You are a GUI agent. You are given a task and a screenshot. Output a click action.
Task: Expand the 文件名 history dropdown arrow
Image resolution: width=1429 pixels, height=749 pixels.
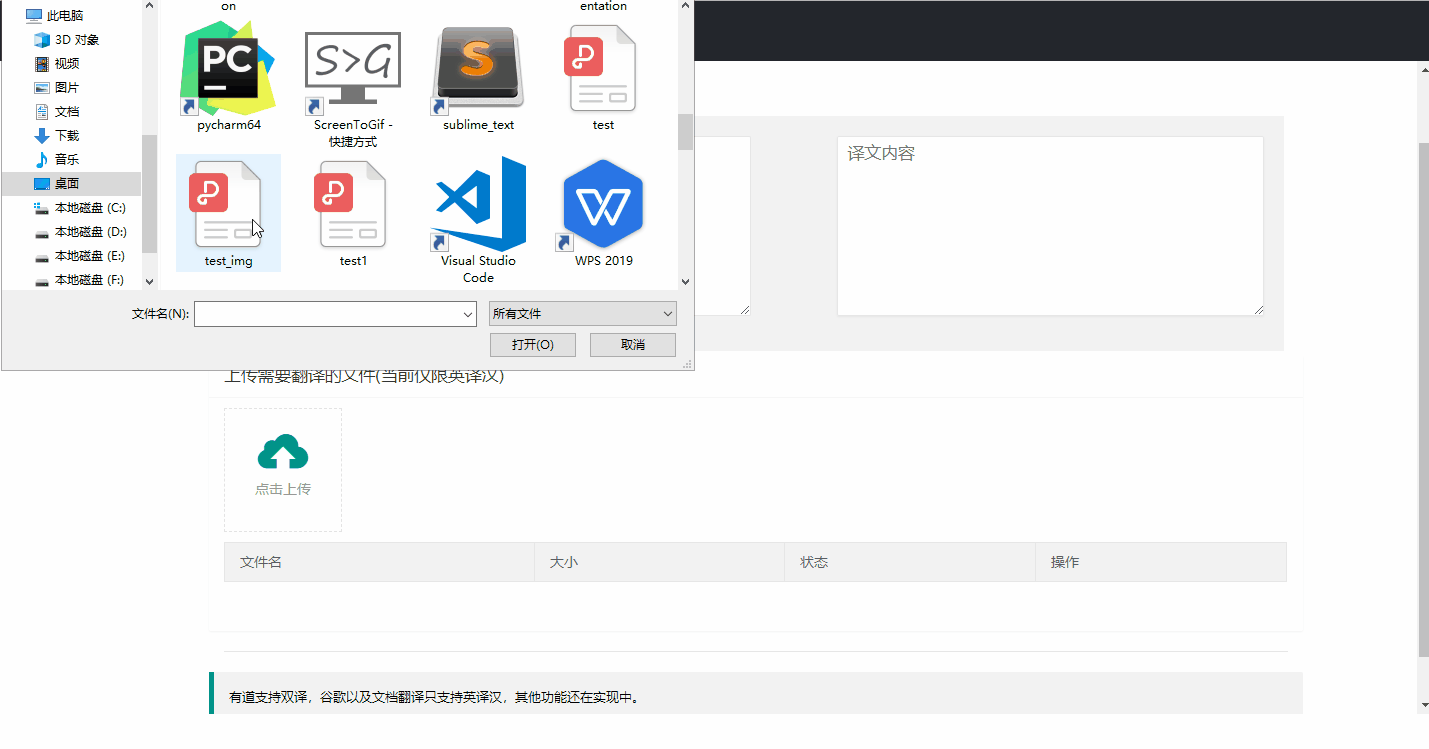[468, 314]
